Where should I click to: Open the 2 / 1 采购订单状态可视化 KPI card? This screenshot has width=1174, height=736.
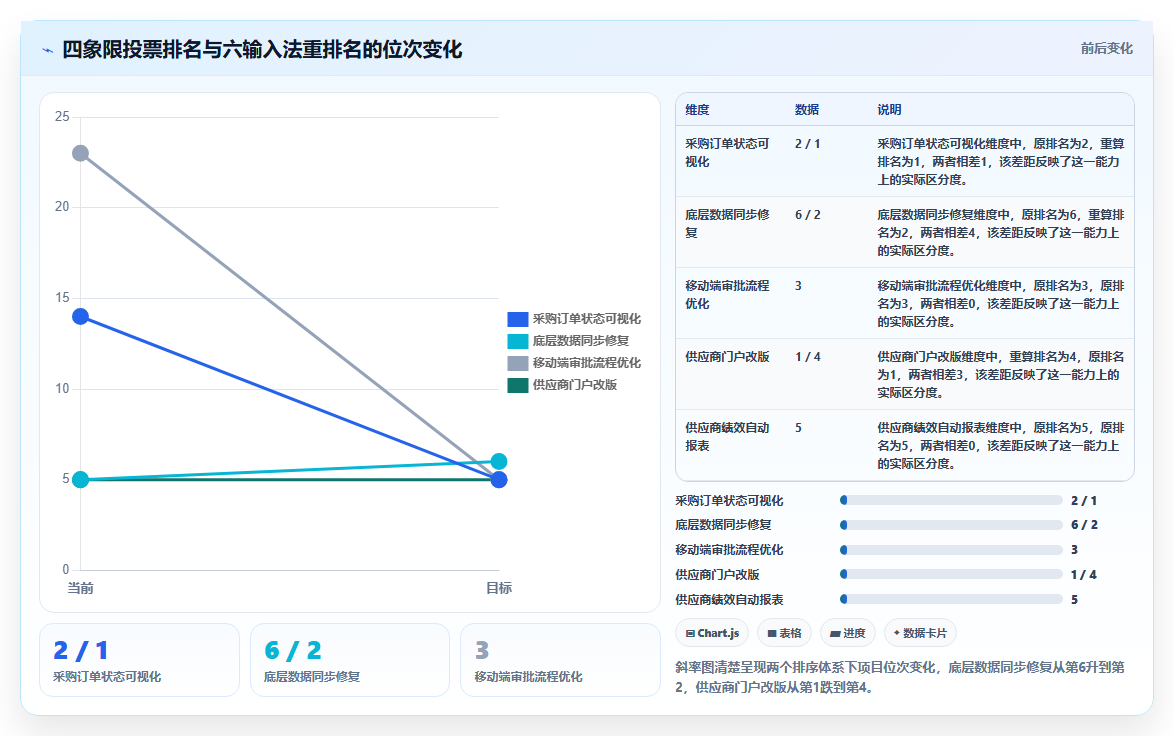pos(139,660)
